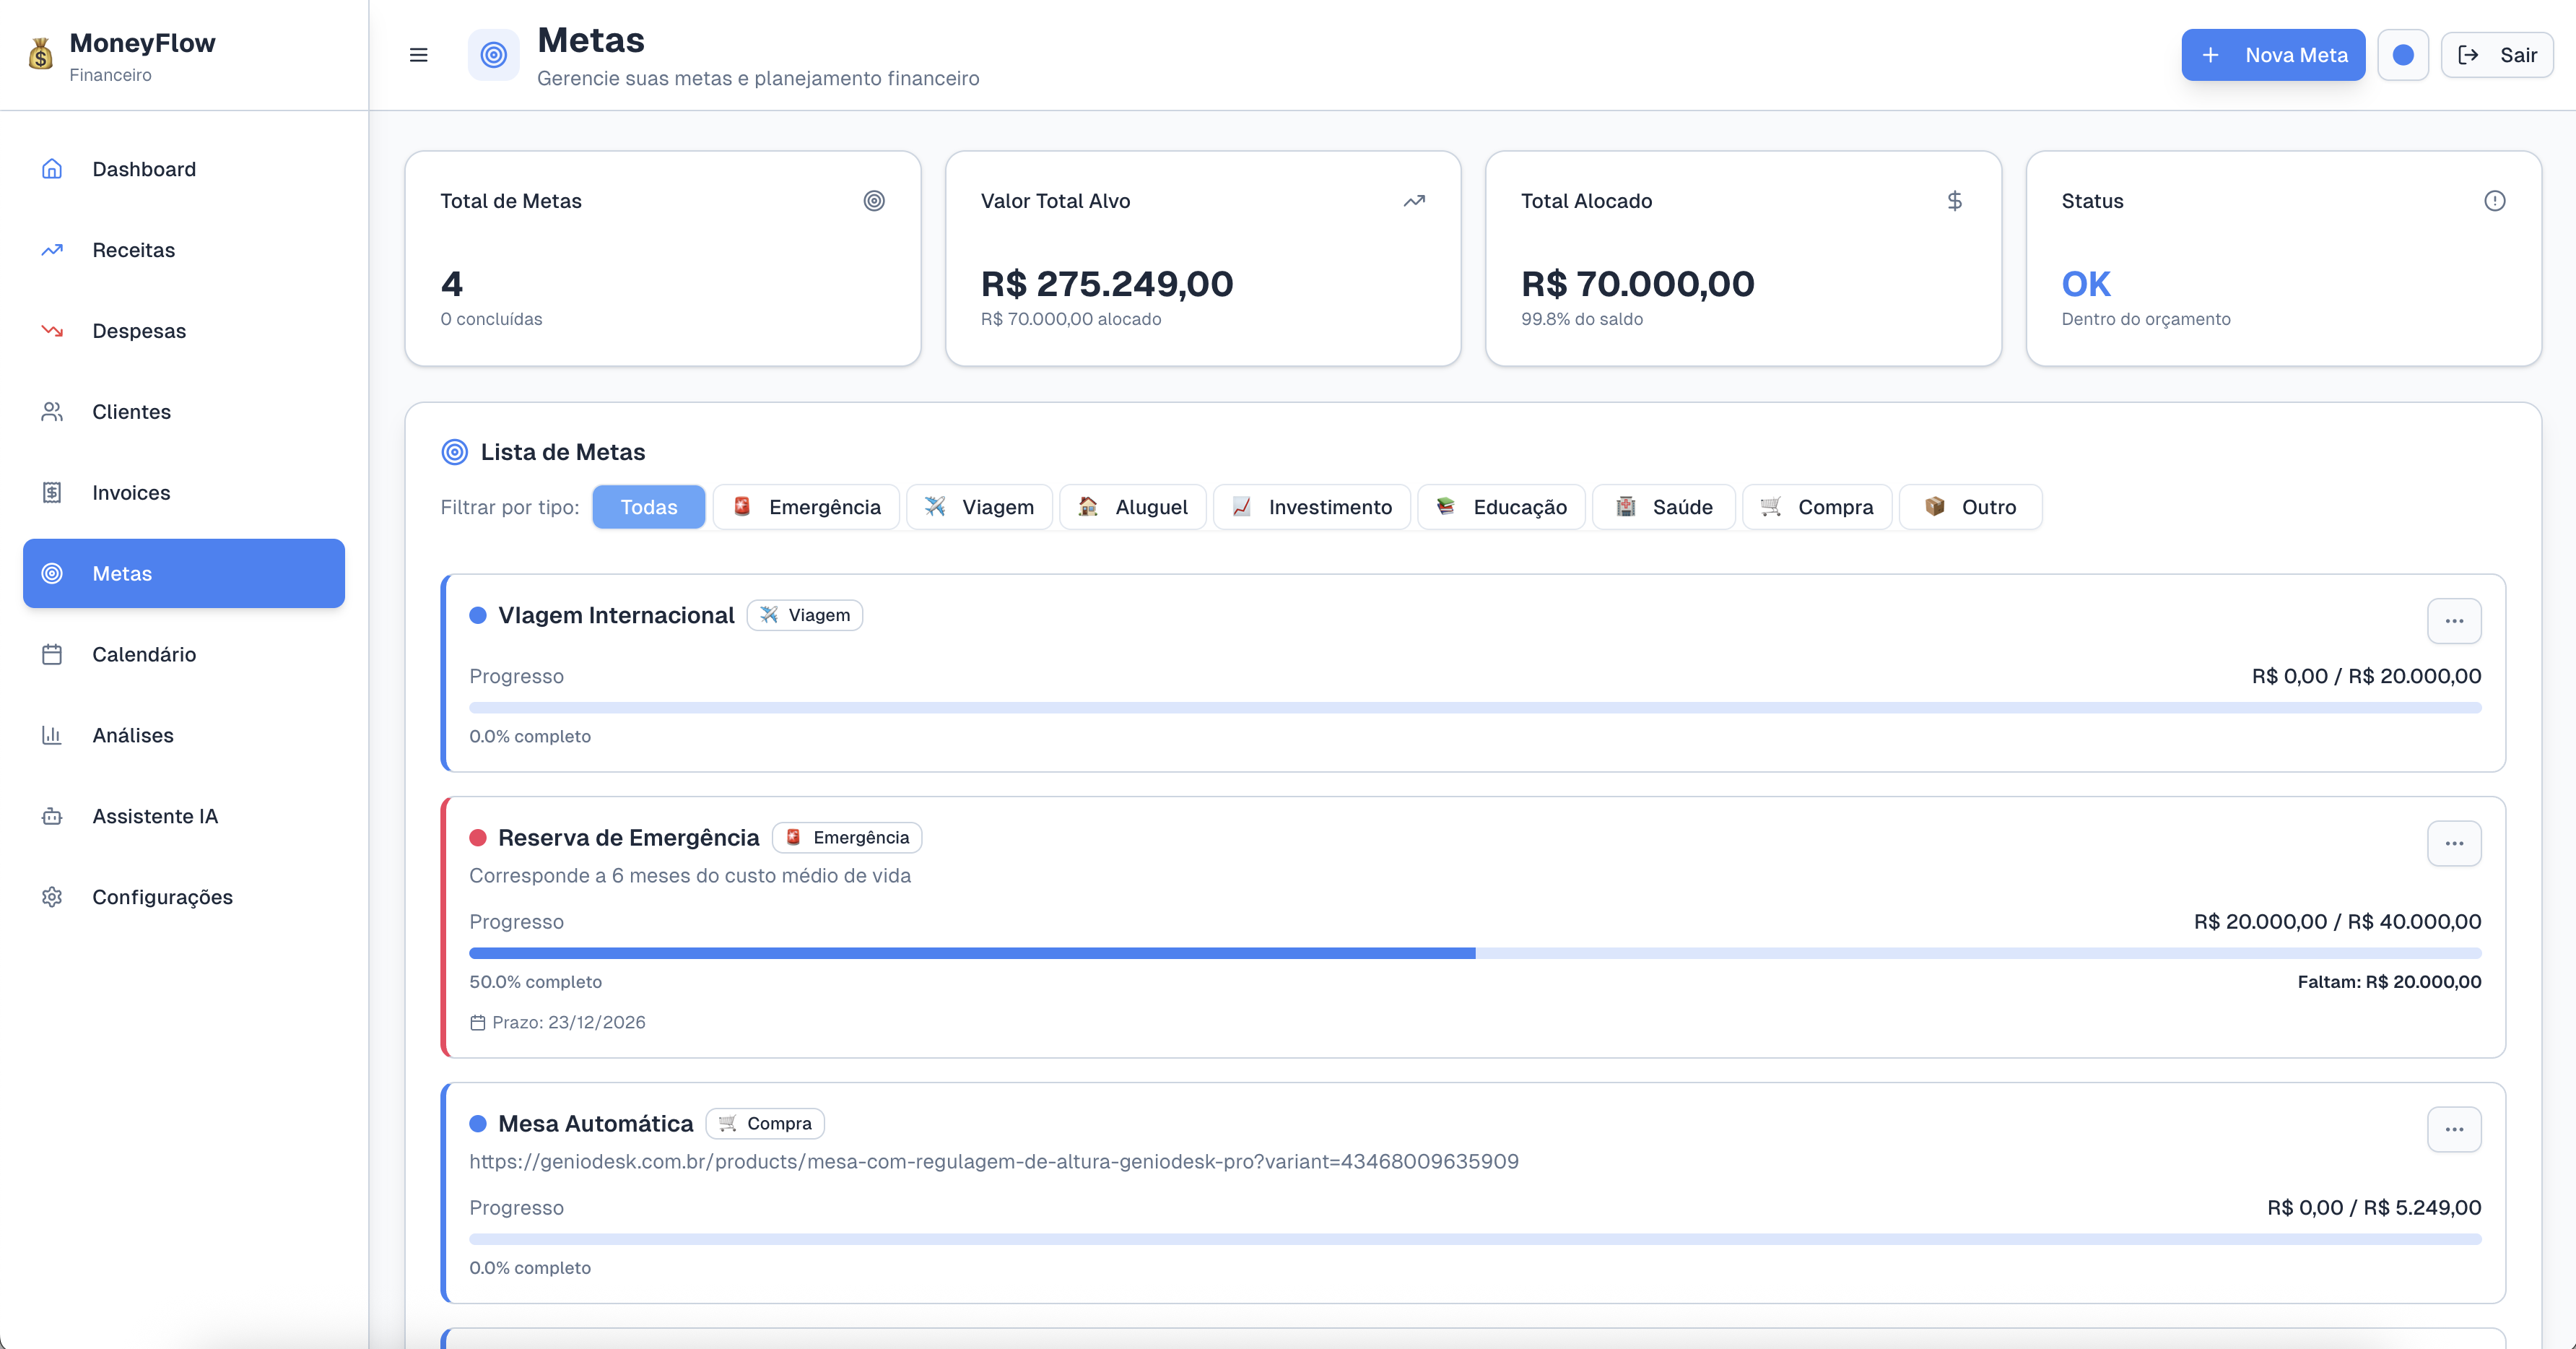Click the Emergência tag on Reserva de Emergência

pyautogui.click(x=847, y=838)
